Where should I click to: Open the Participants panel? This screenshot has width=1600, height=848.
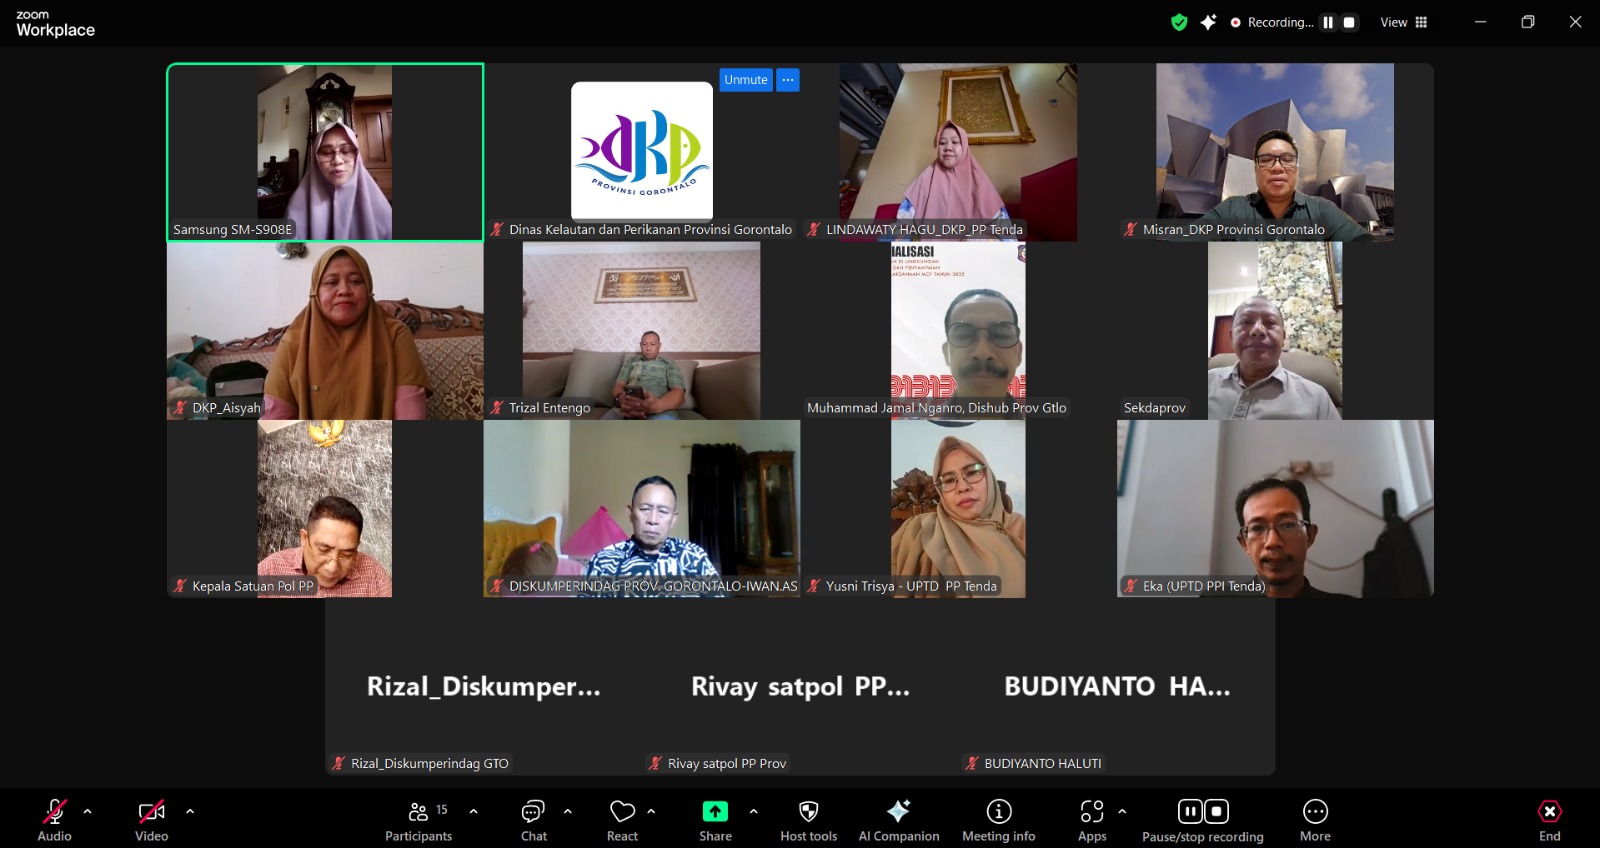click(418, 820)
